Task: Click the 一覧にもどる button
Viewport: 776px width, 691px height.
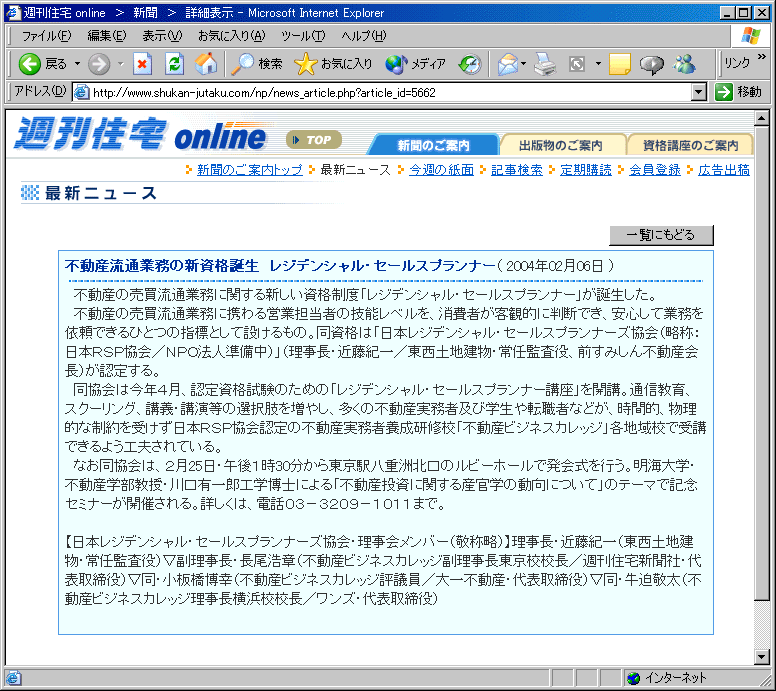Action: point(661,235)
